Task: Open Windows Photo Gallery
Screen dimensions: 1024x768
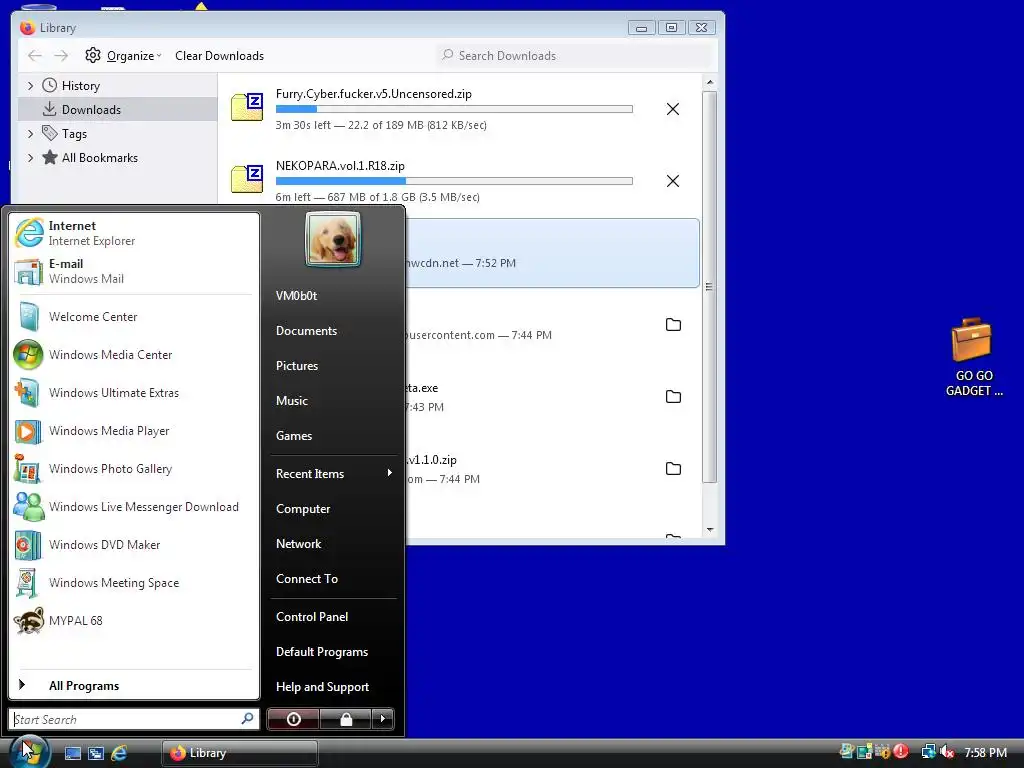Action: 134,469
